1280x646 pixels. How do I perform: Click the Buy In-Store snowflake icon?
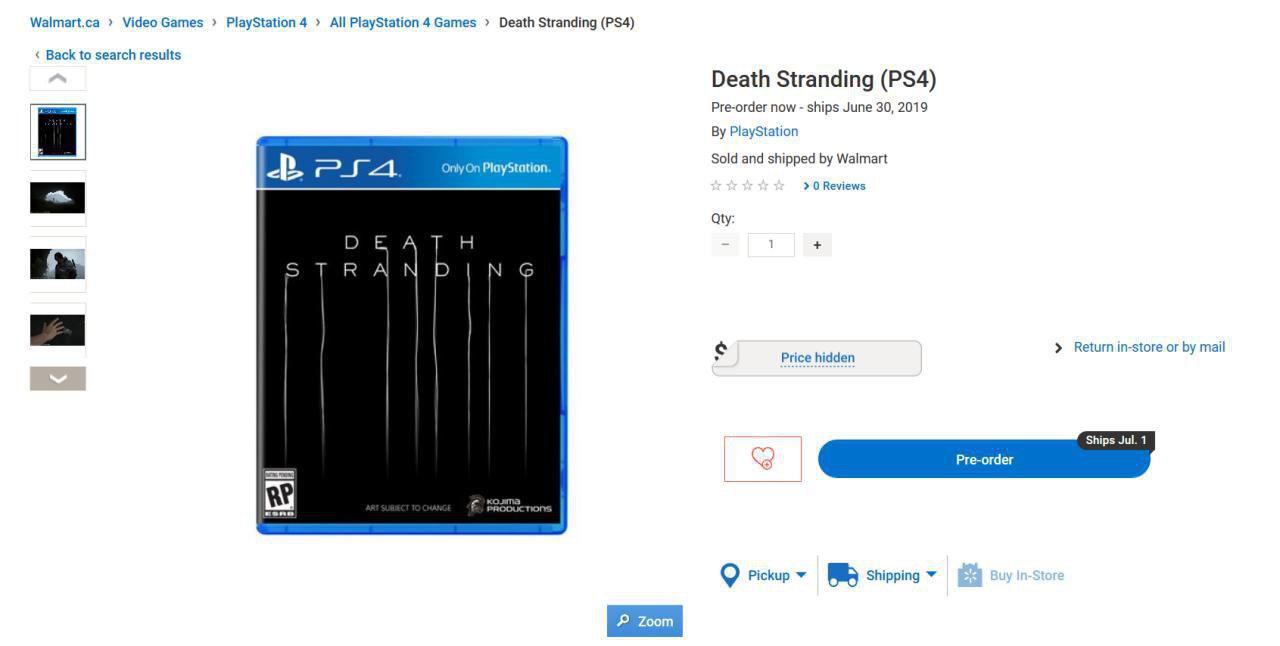tap(968, 575)
